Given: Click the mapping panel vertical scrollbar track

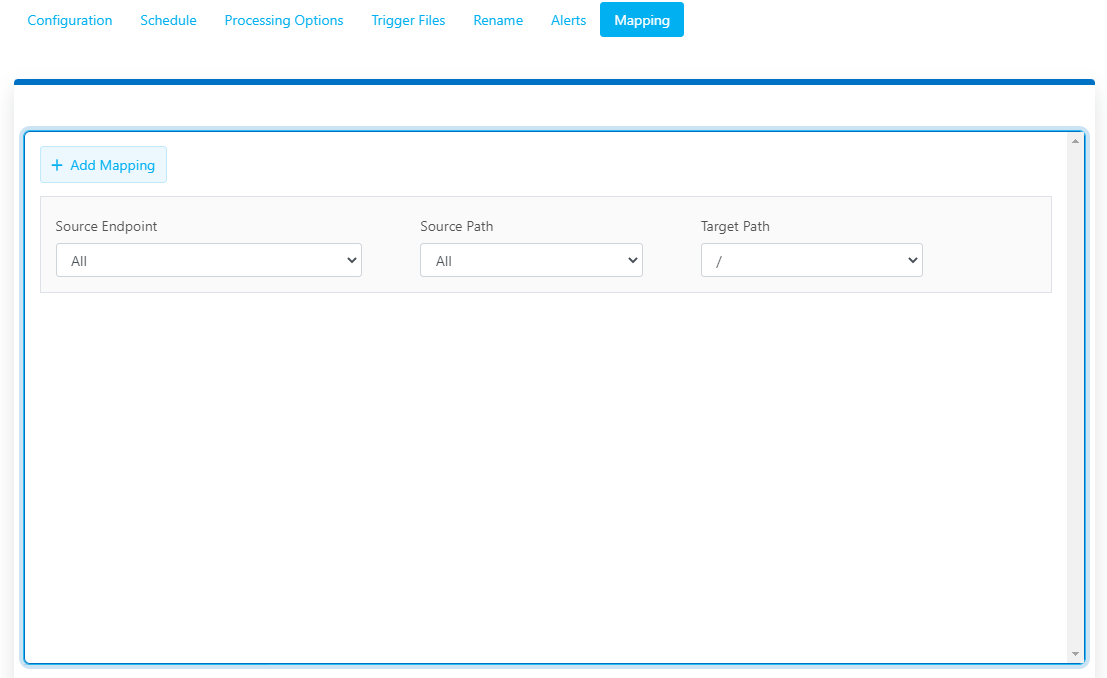Looking at the screenshot, I should coord(1075,400).
